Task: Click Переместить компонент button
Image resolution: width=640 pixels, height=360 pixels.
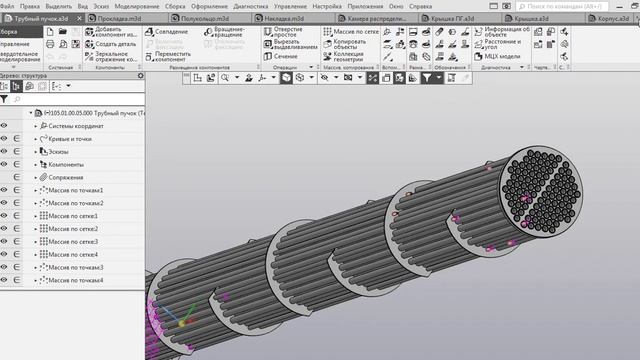Action: (168, 56)
